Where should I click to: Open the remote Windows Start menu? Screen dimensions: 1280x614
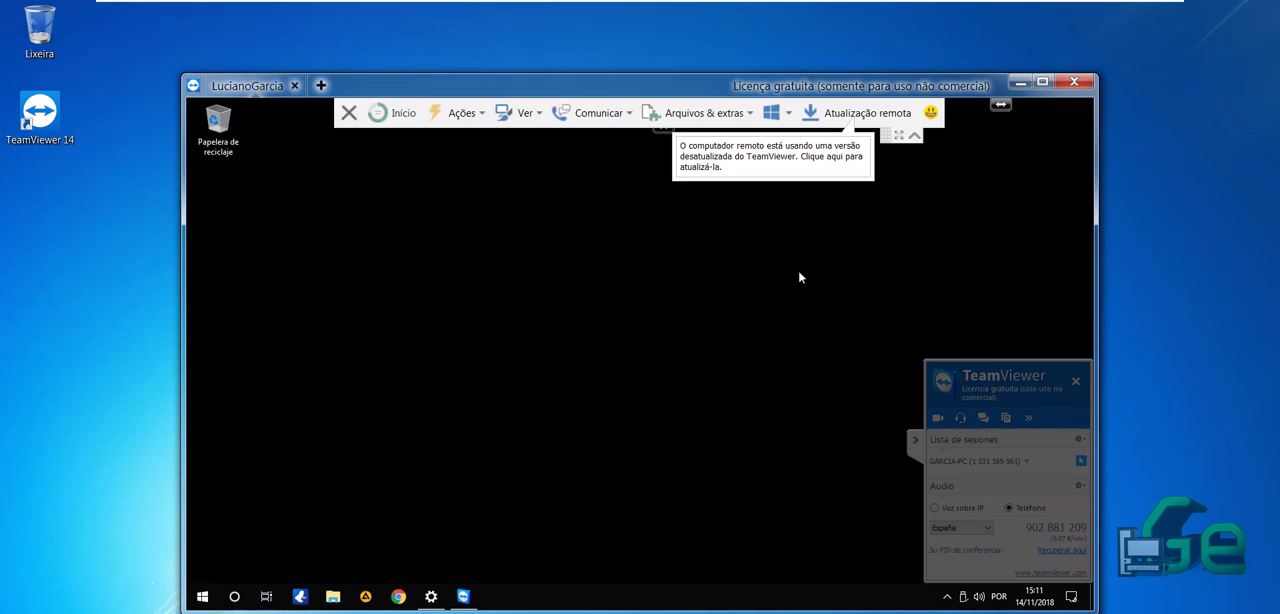202,597
